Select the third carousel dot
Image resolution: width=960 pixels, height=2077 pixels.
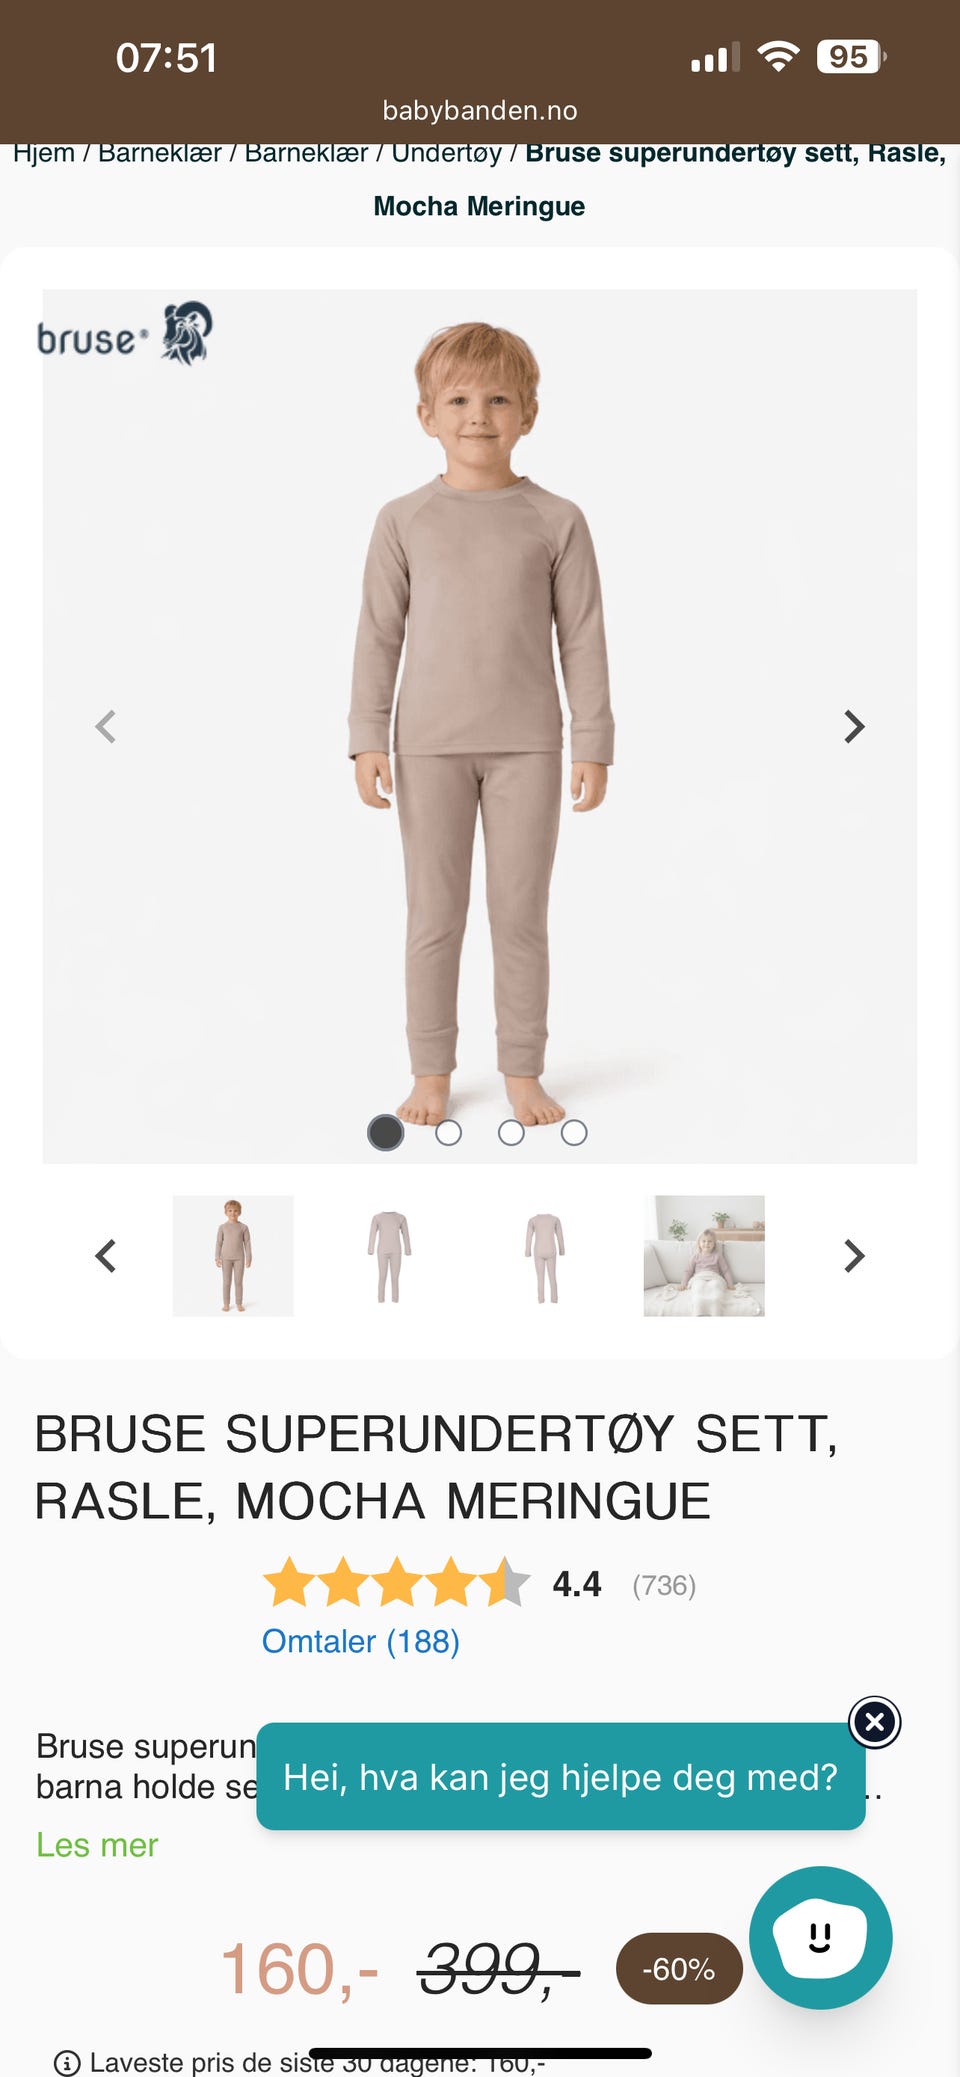(x=511, y=1132)
